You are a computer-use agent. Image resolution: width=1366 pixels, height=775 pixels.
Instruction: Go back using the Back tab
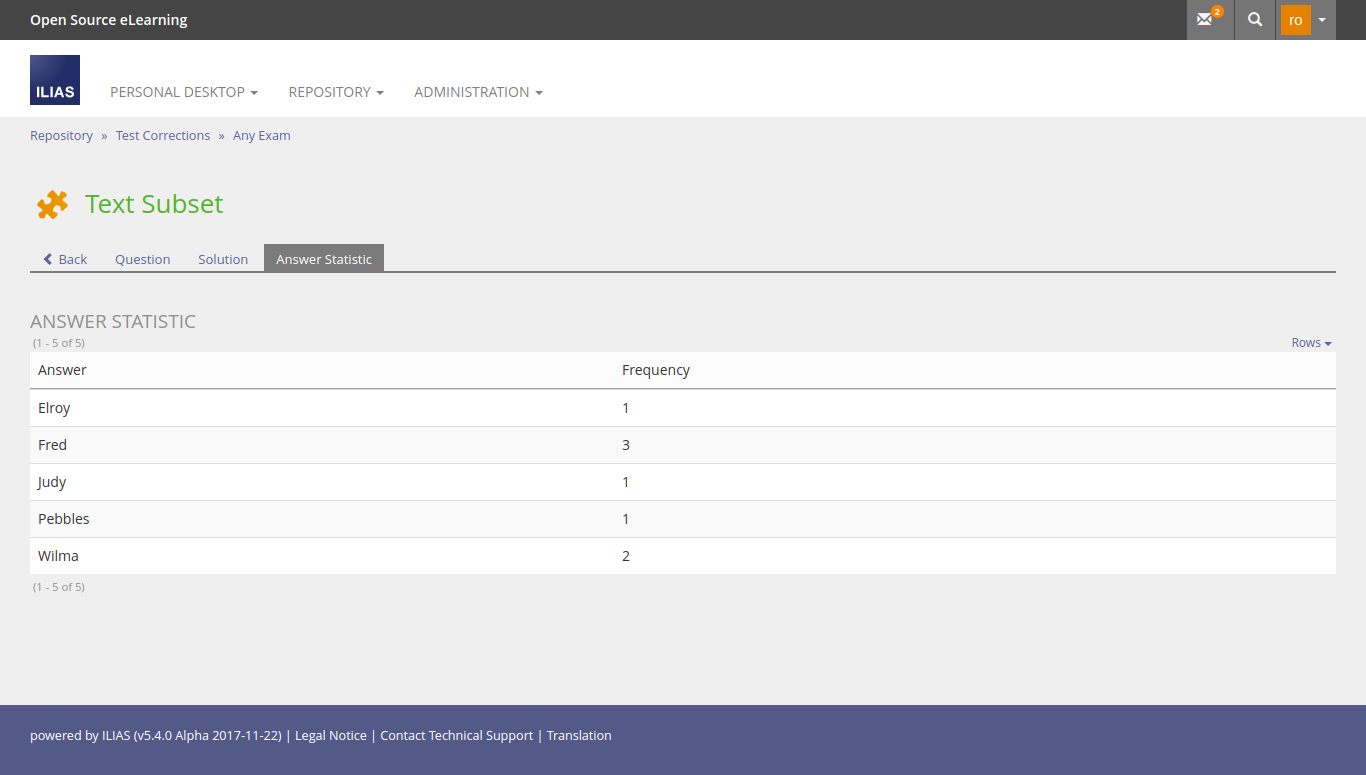(x=65, y=259)
